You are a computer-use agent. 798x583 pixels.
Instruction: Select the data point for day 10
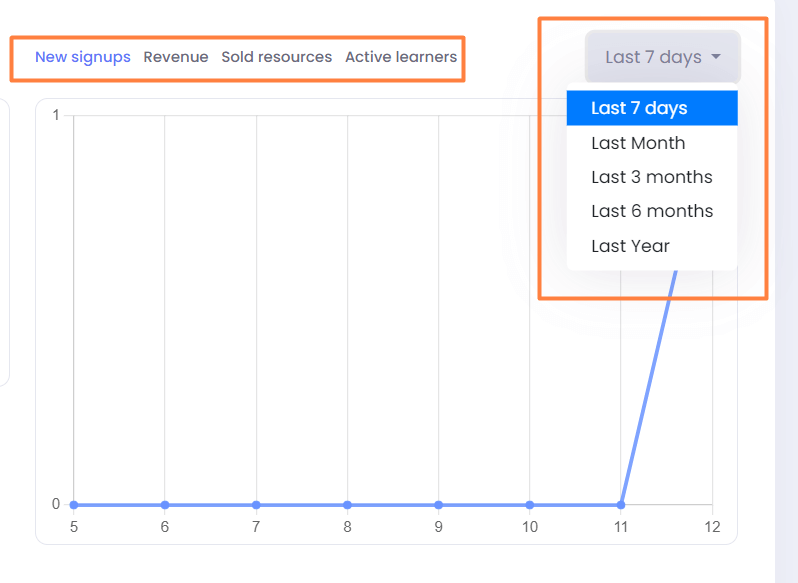pyautogui.click(x=530, y=505)
